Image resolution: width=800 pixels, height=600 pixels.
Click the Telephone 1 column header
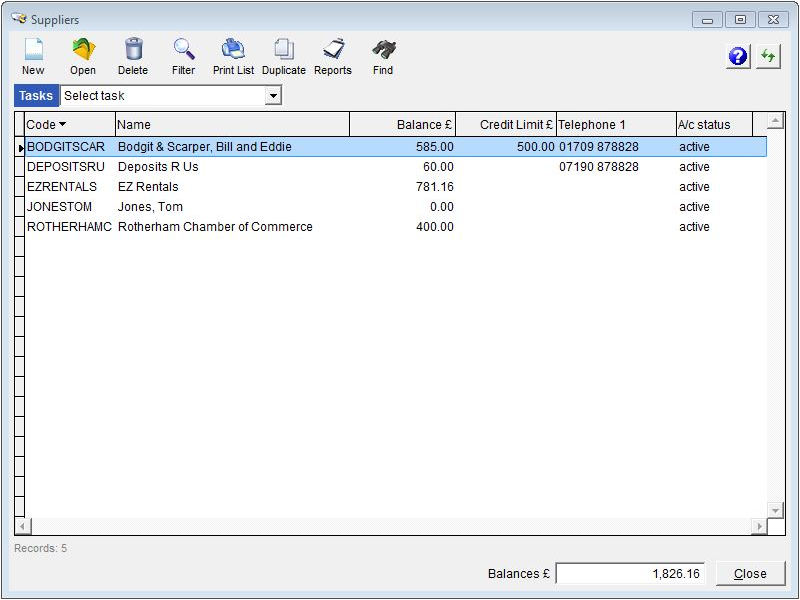[x=616, y=124]
